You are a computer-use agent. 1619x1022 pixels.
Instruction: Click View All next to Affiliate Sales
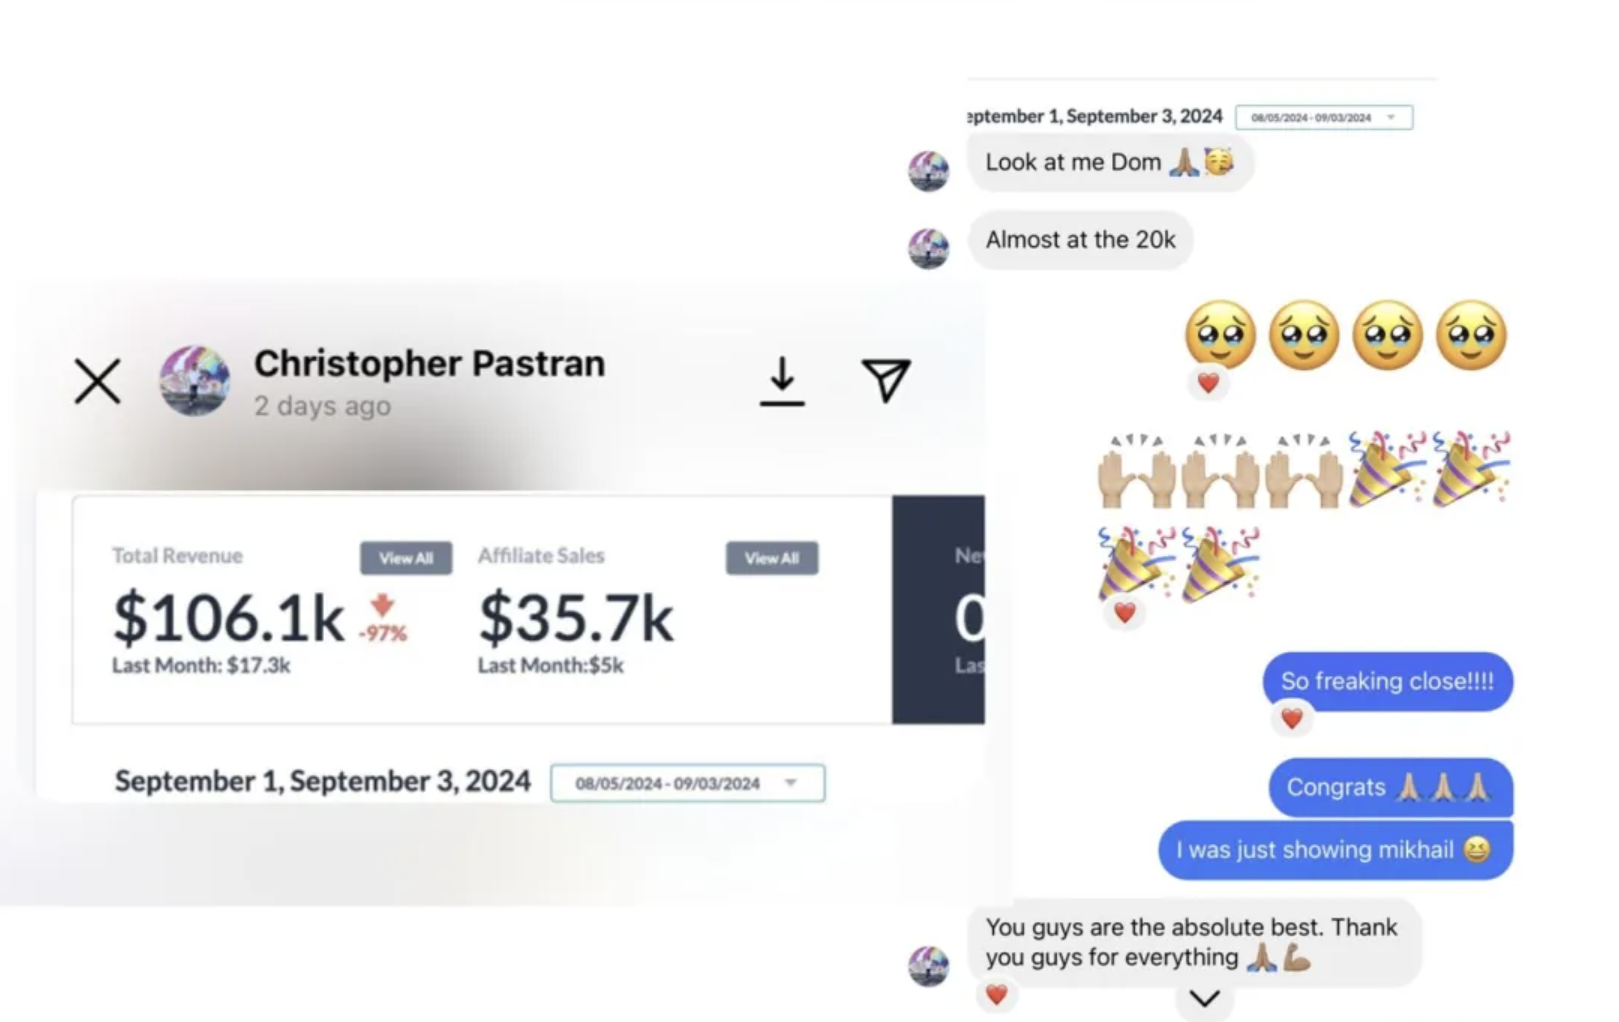coord(772,558)
